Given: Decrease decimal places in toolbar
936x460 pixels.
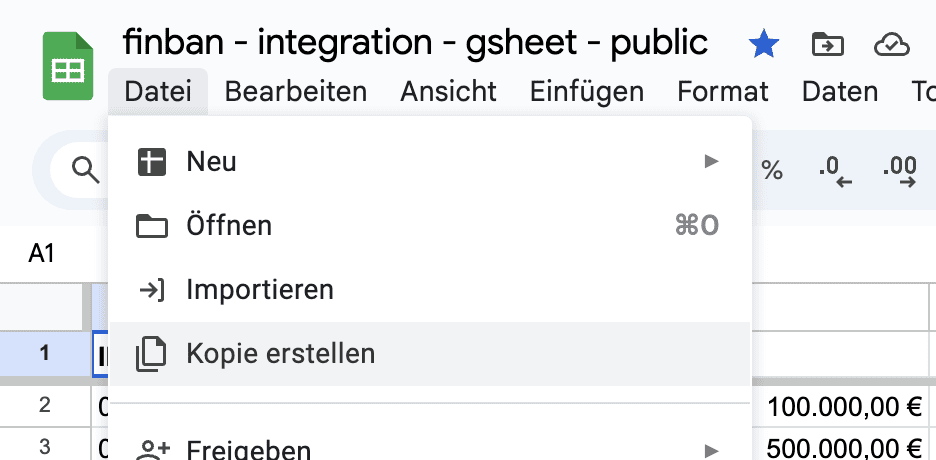Looking at the screenshot, I should click(x=834, y=170).
